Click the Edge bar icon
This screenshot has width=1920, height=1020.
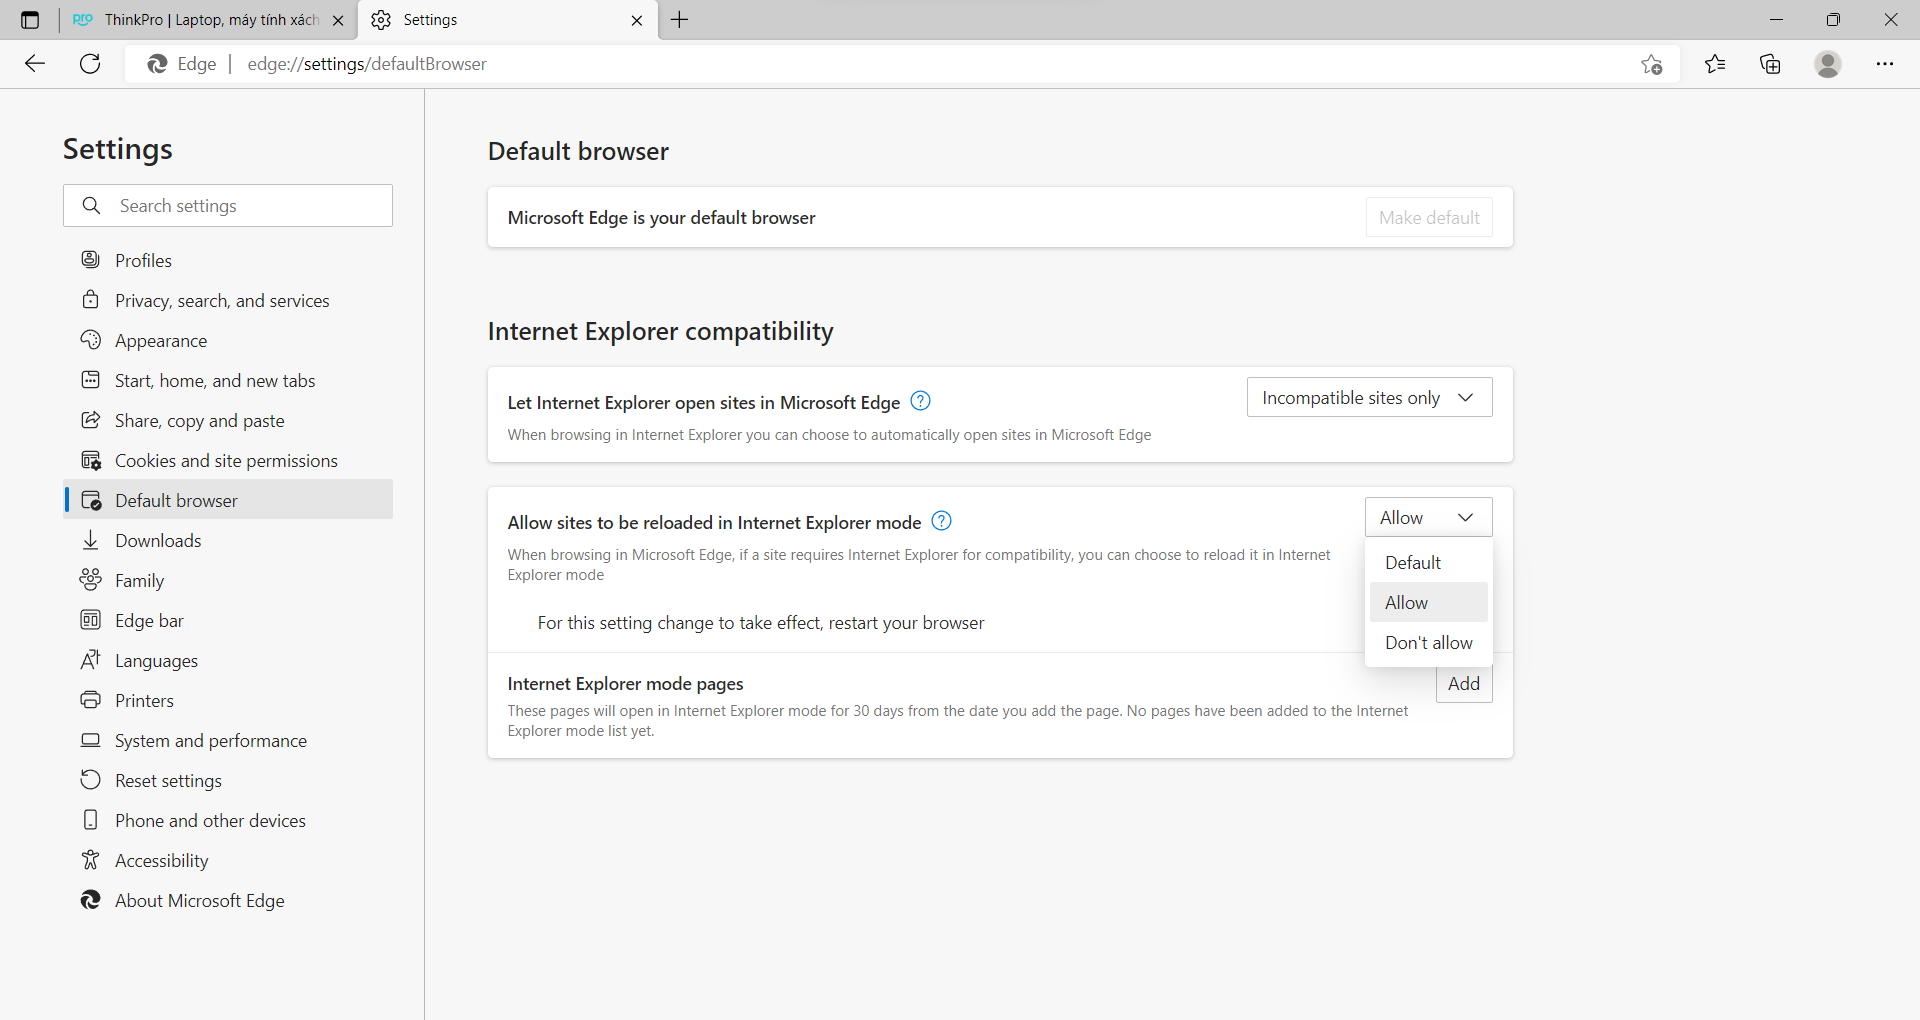90,620
